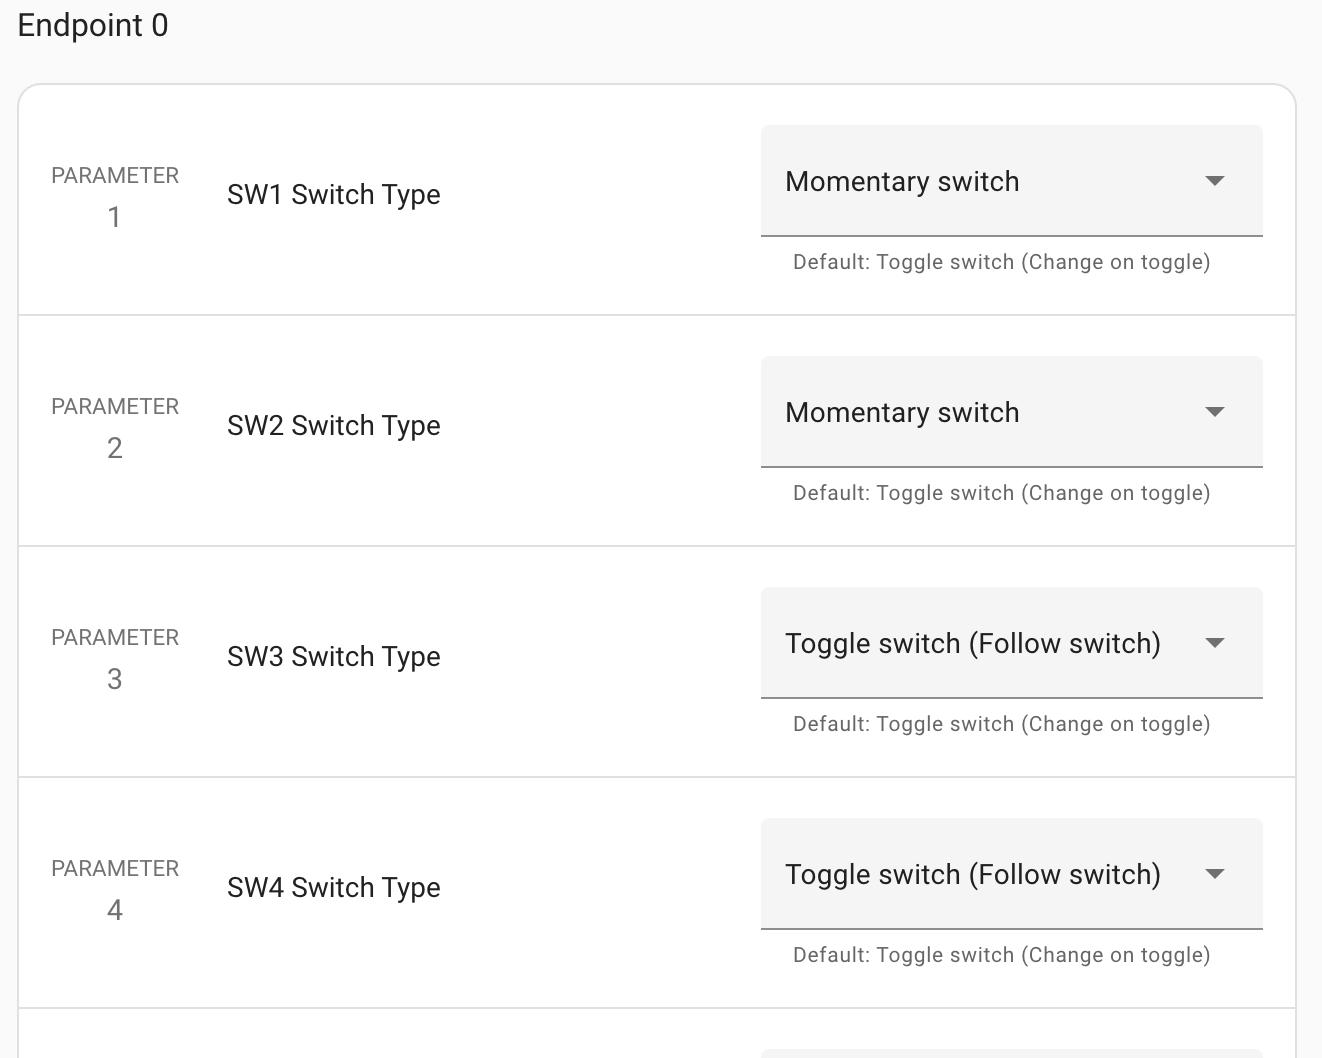Image resolution: width=1322 pixels, height=1058 pixels.
Task: Click the Endpoint 0 heading
Action: tap(93, 25)
